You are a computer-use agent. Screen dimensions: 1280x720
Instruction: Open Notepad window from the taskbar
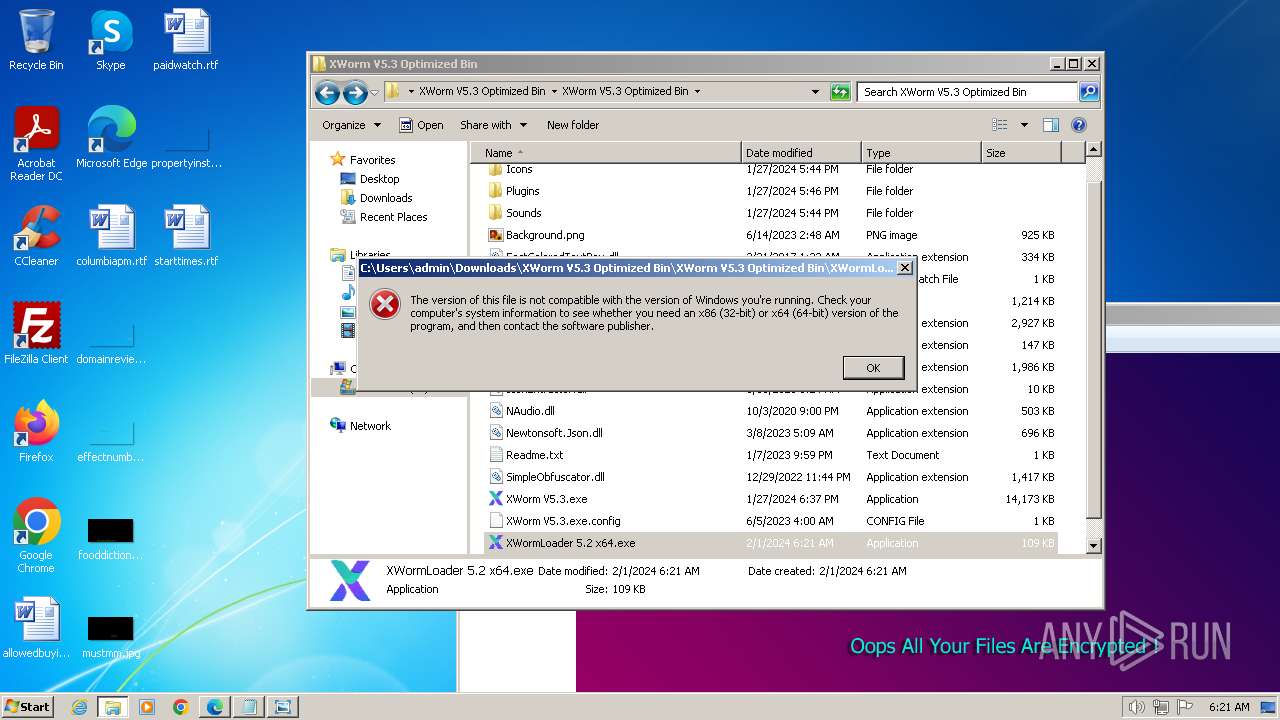click(x=249, y=707)
